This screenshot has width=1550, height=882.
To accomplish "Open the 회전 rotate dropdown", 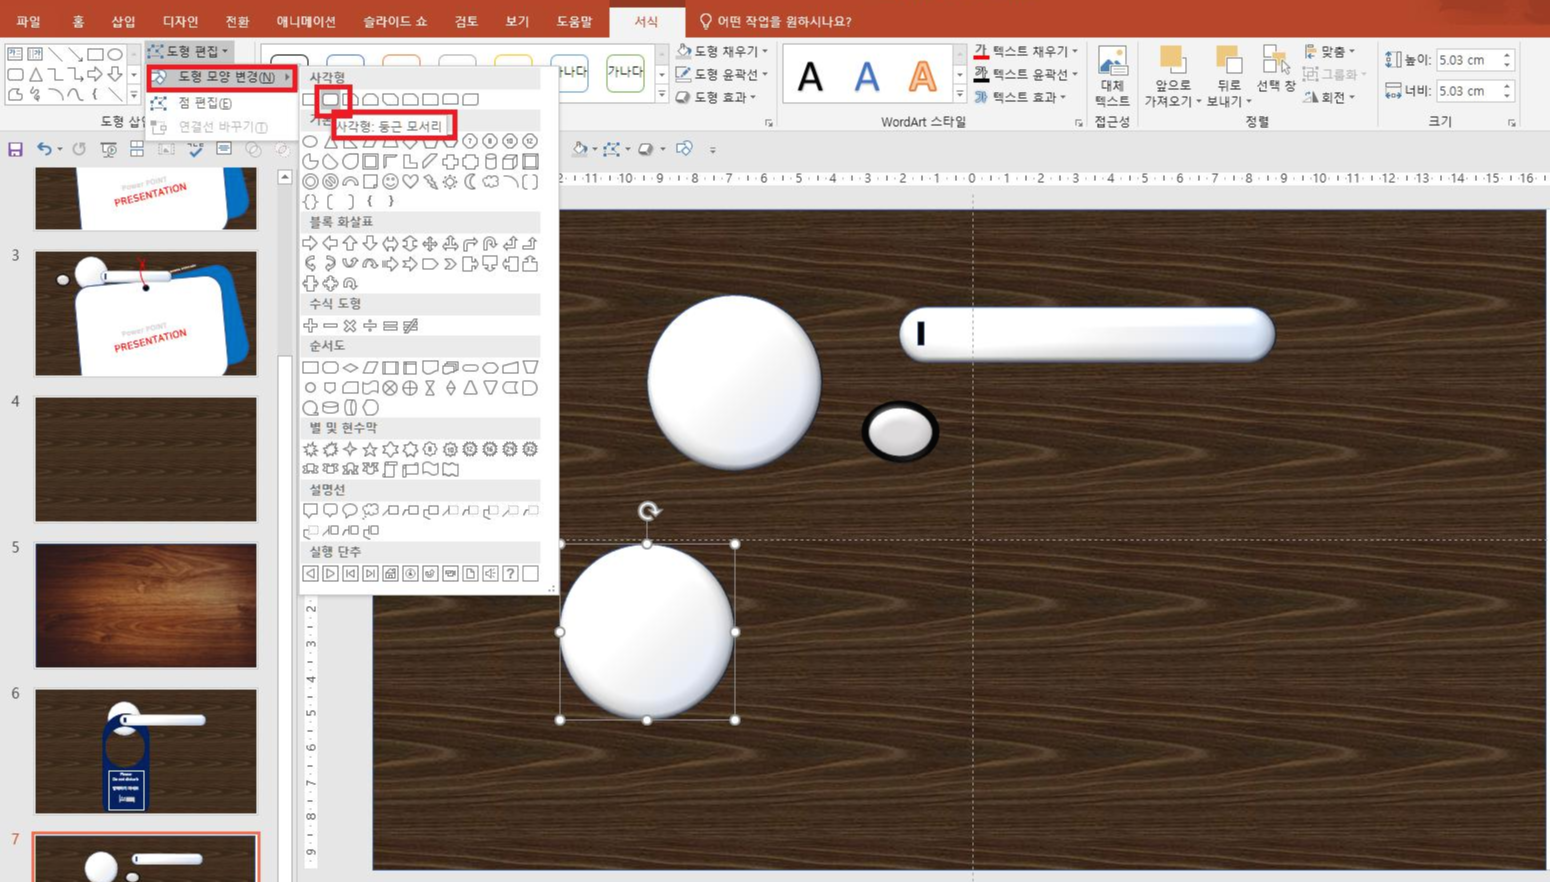I will [1330, 97].
